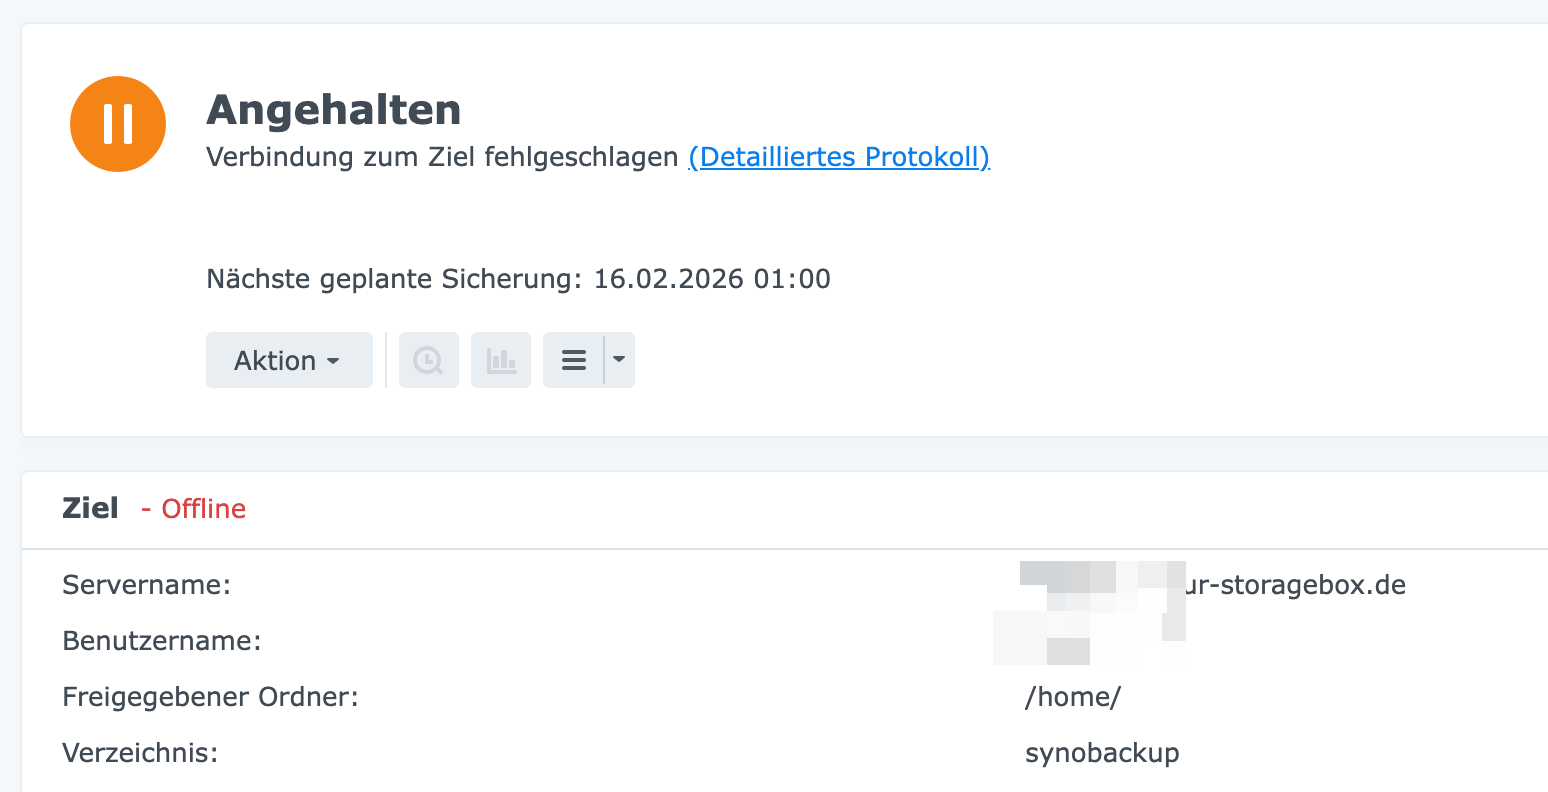The image size is (1548, 792).
Task: Select the Servername field label
Action: [x=146, y=584]
